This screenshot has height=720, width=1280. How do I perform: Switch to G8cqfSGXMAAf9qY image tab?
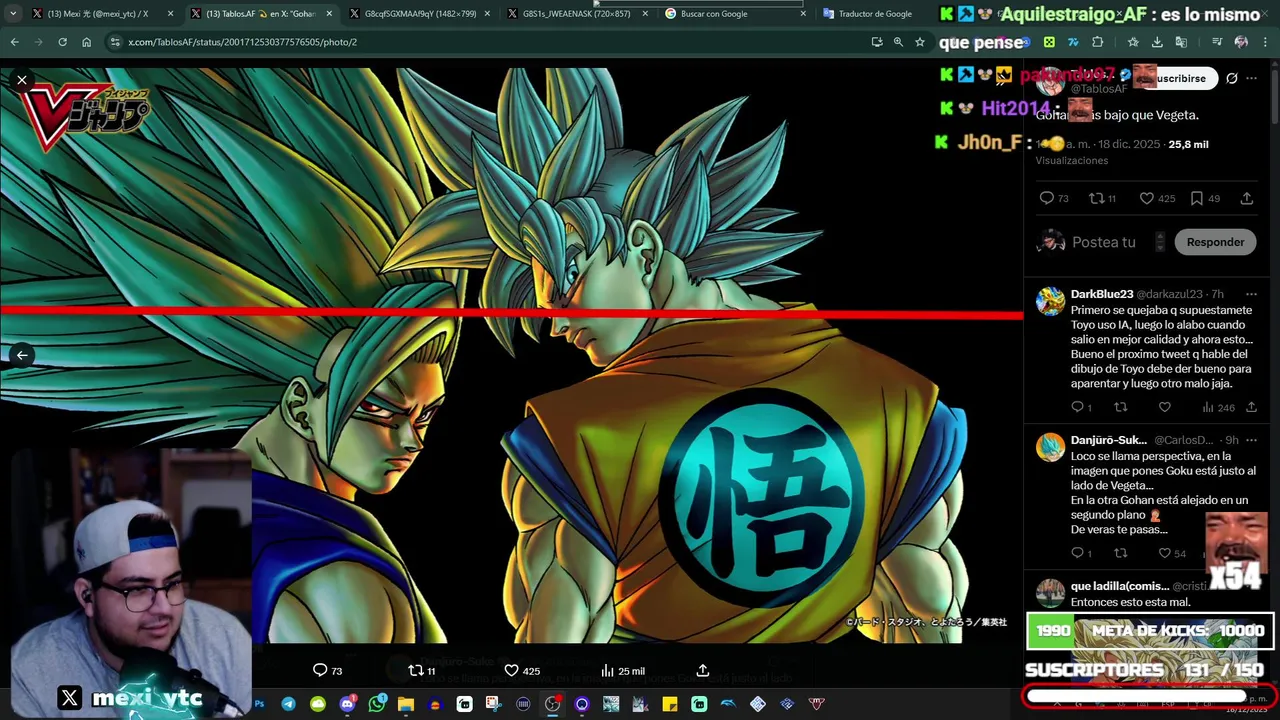(420, 14)
